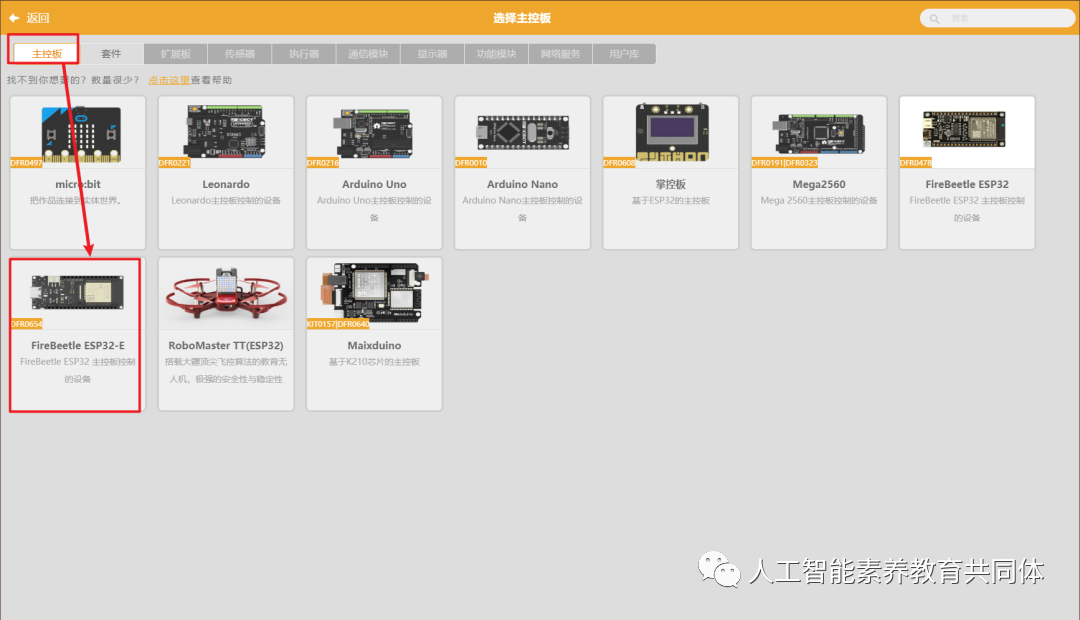Go back via 返回 button
This screenshot has width=1080, height=620.
[x=29, y=18]
